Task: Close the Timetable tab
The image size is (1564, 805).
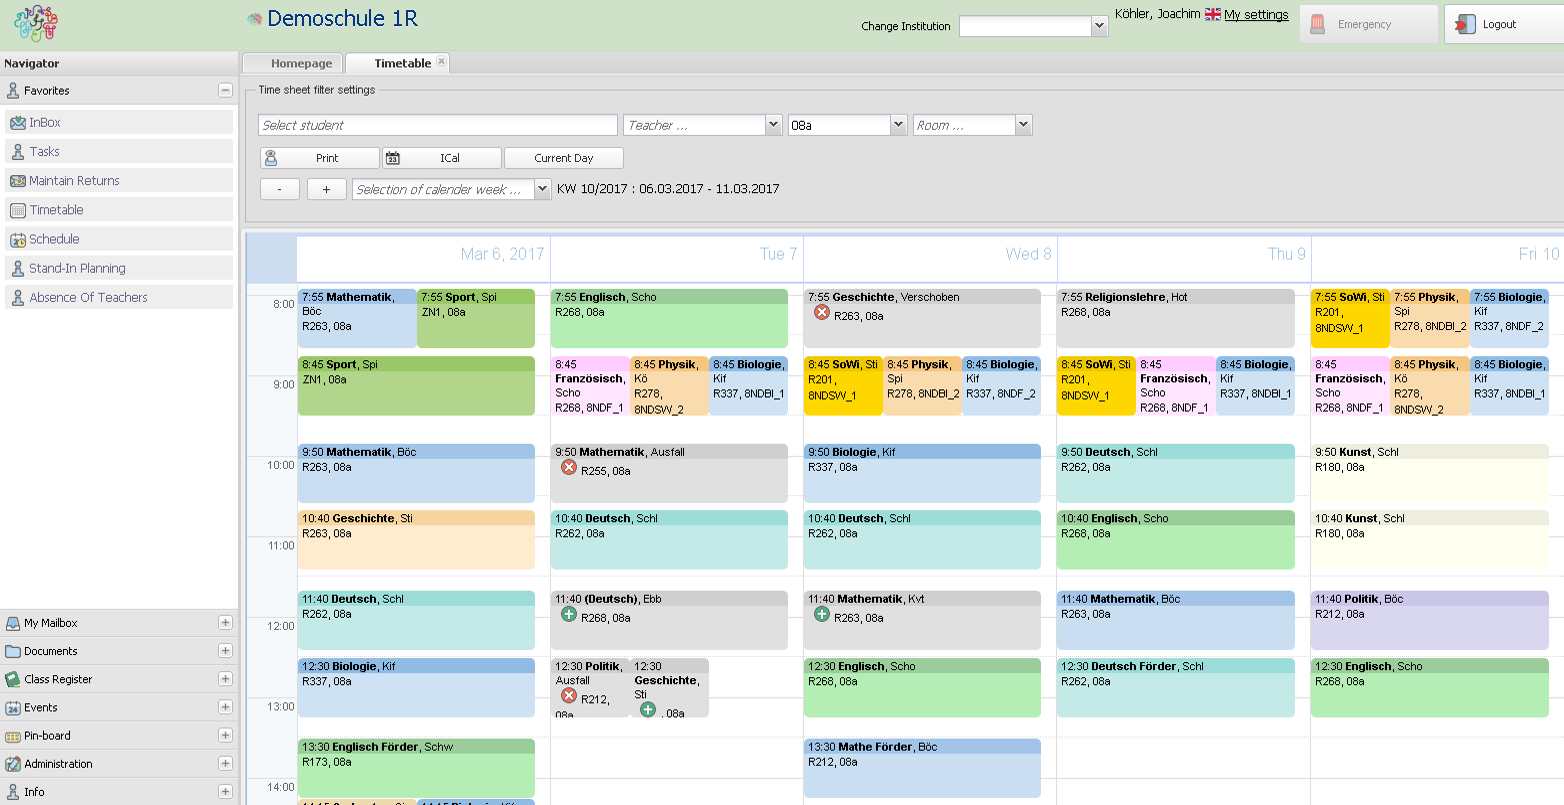Action: pyautogui.click(x=441, y=62)
